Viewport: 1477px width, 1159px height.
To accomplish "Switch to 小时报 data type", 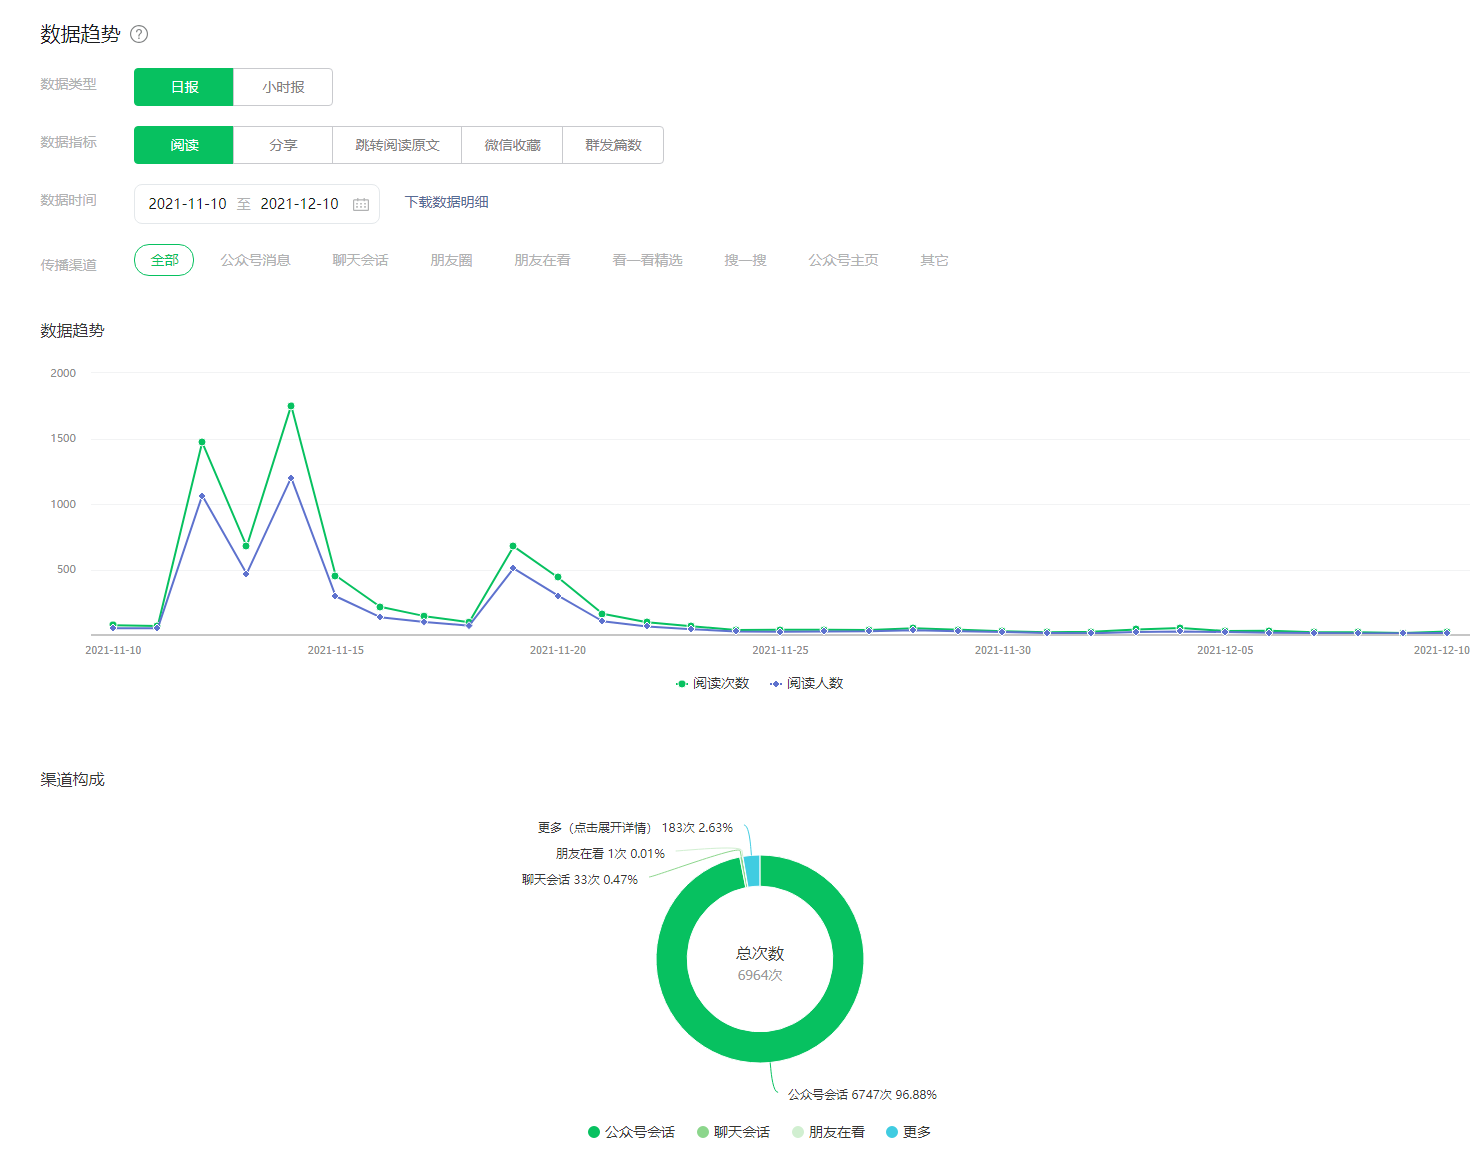I will (283, 87).
